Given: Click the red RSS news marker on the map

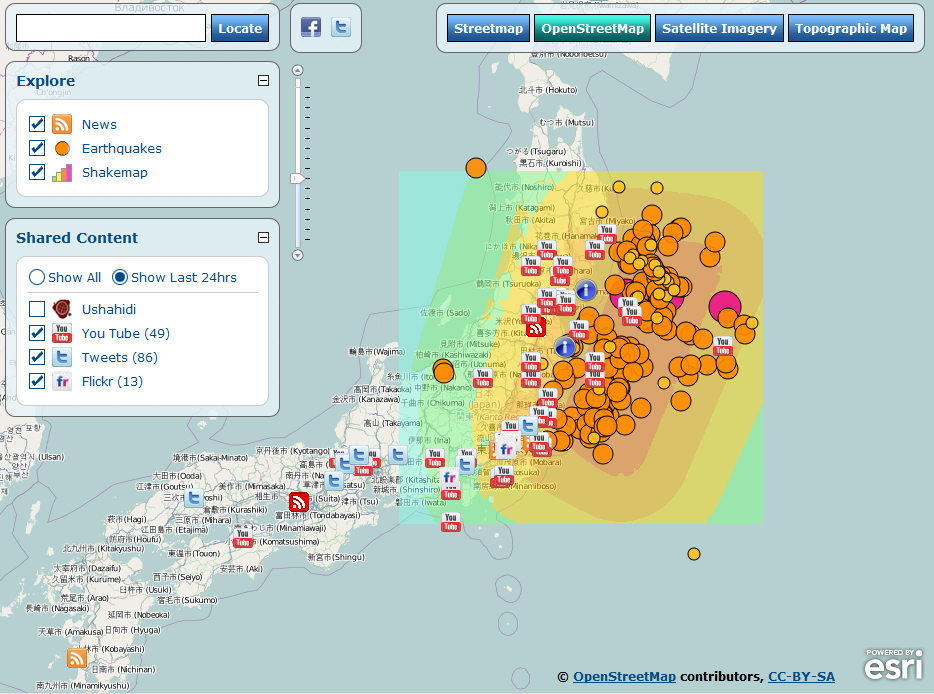Looking at the screenshot, I should tap(299, 502).
